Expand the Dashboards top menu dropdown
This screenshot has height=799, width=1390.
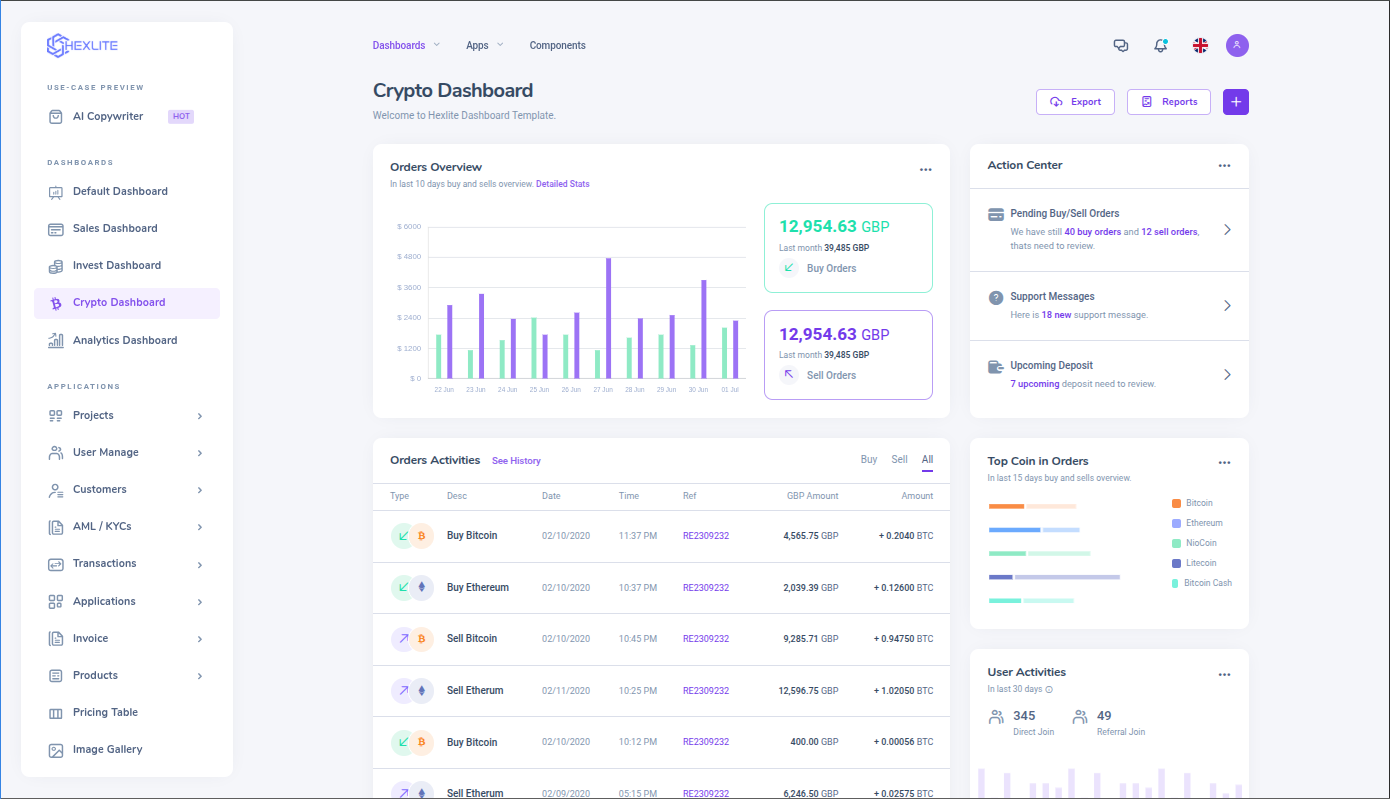[406, 45]
